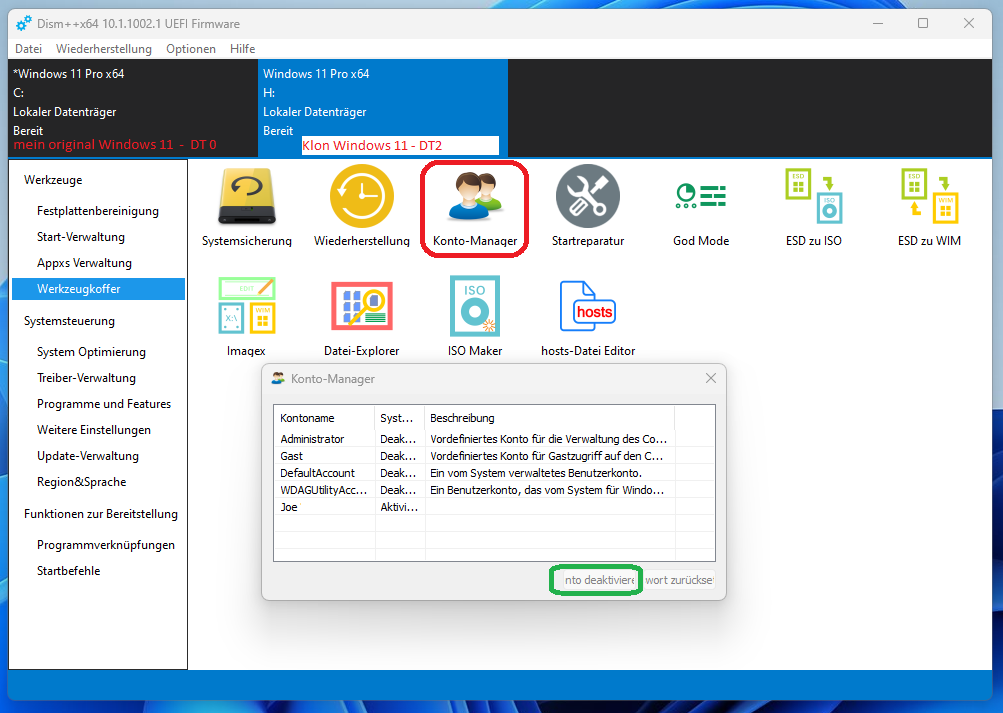Select Werkzeugkoffer in sidebar
1003x713 pixels.
(x=99, y=289)
